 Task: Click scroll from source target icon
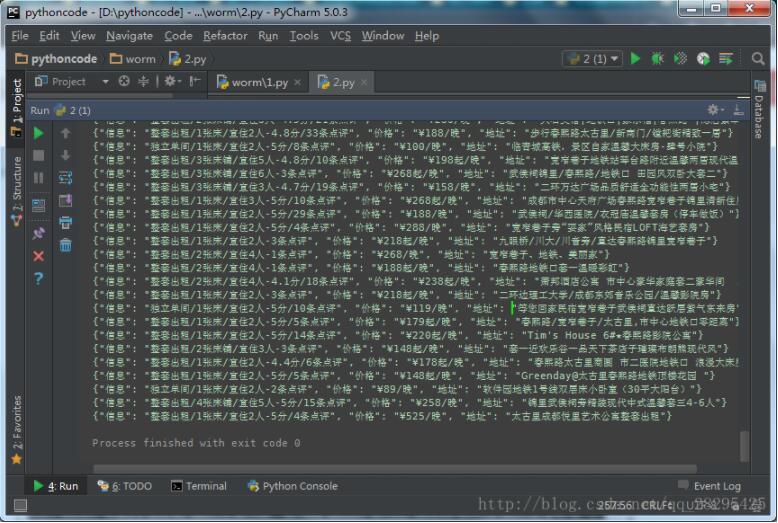click(124, 81)
